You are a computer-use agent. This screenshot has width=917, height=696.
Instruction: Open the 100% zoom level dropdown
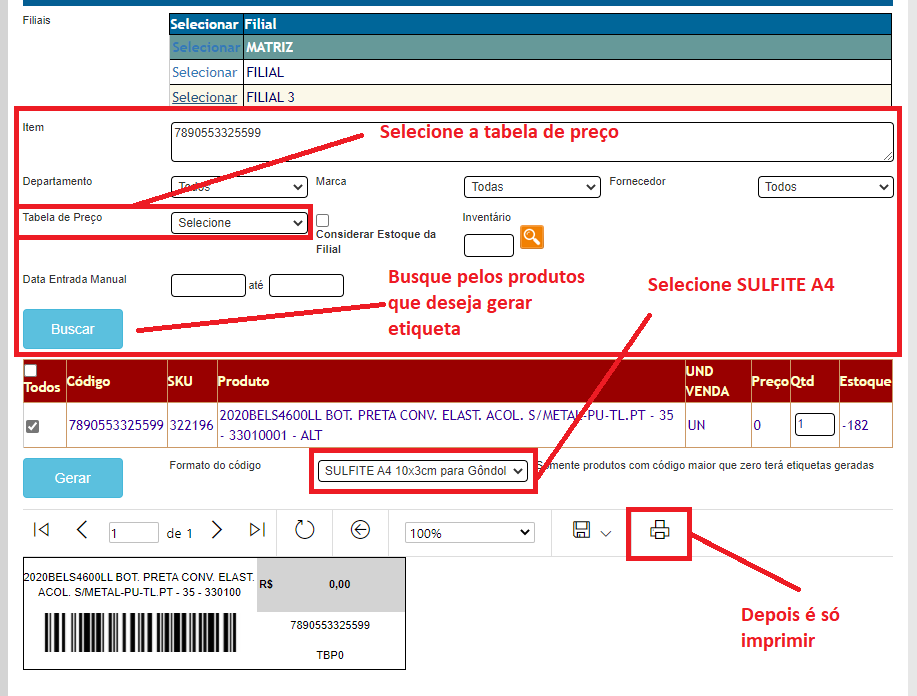[x=470, y=533]
